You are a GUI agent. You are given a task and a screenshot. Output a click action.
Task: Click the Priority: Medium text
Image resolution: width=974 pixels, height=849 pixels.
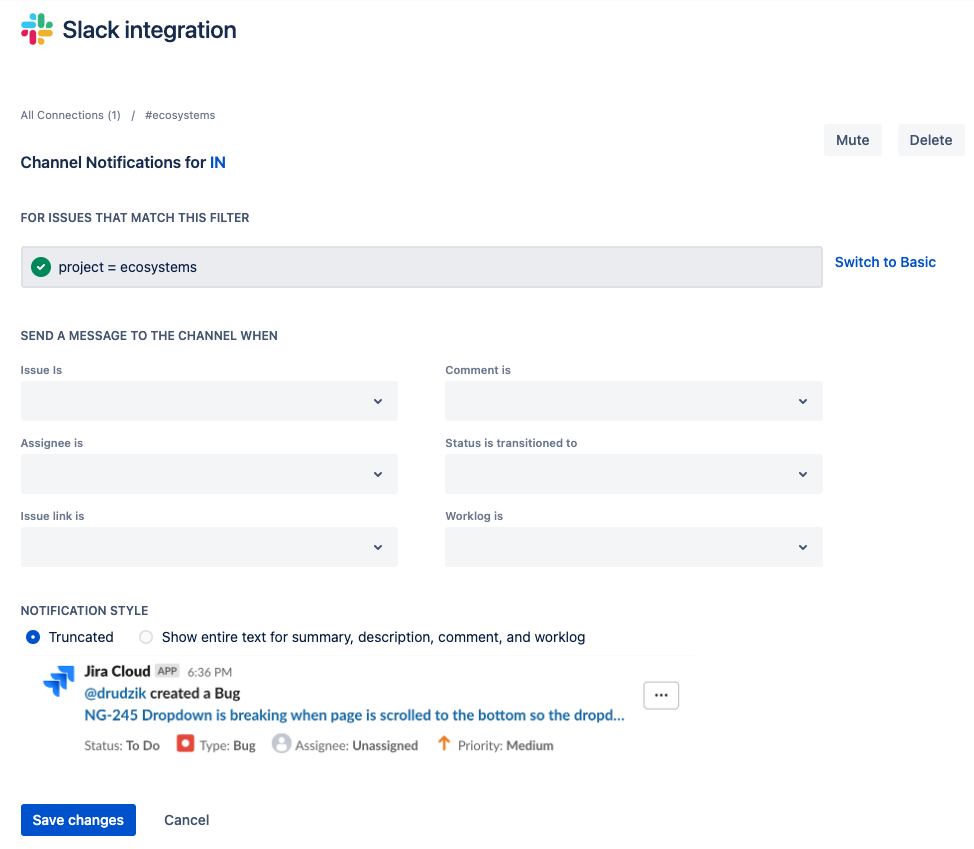click(x=506, y=745)
